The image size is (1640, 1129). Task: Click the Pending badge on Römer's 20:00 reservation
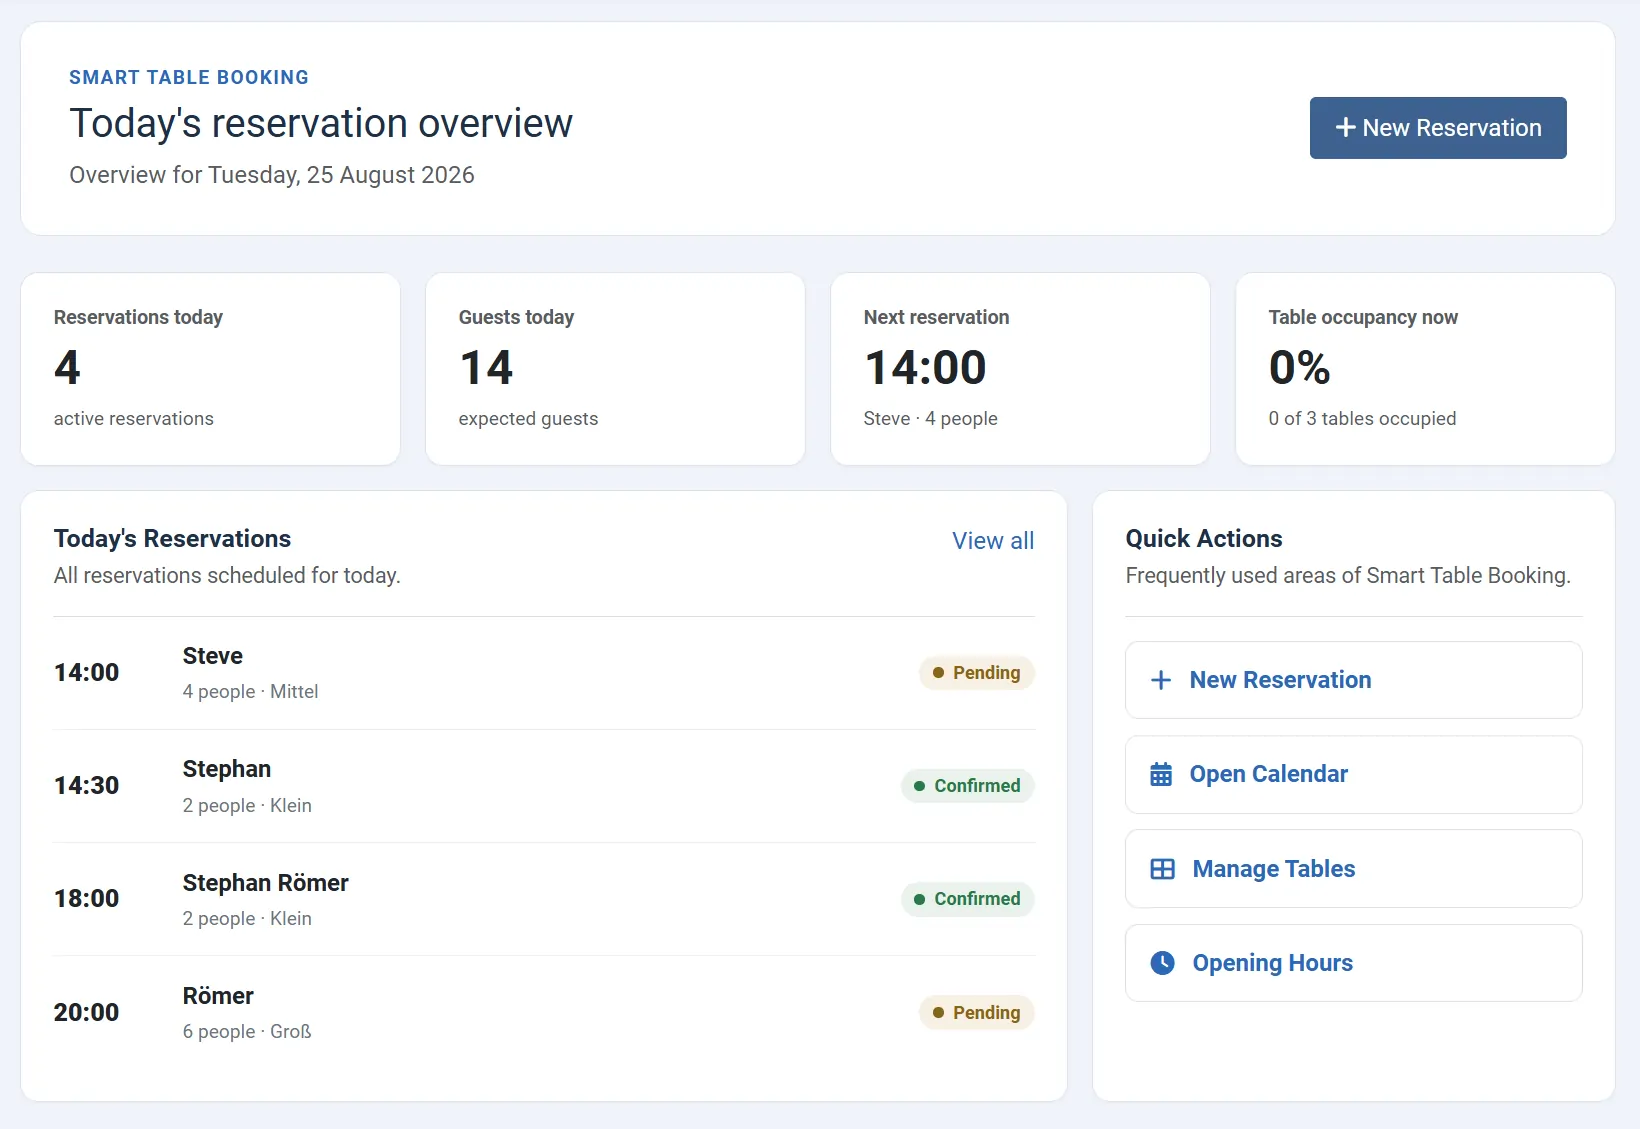point(977,1013)
